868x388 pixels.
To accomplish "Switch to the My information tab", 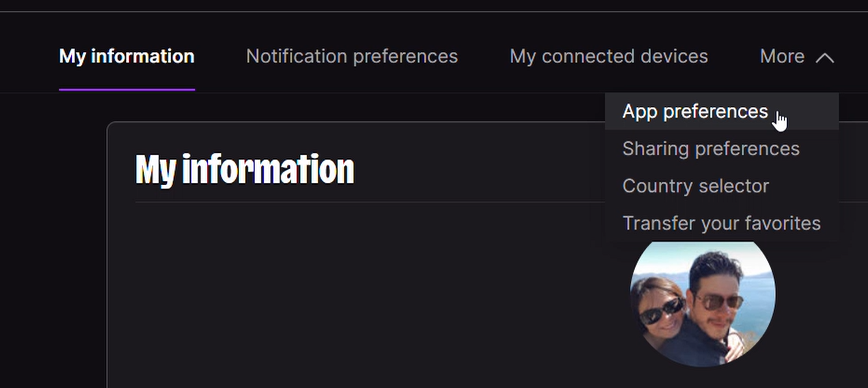I will (127, 56).
